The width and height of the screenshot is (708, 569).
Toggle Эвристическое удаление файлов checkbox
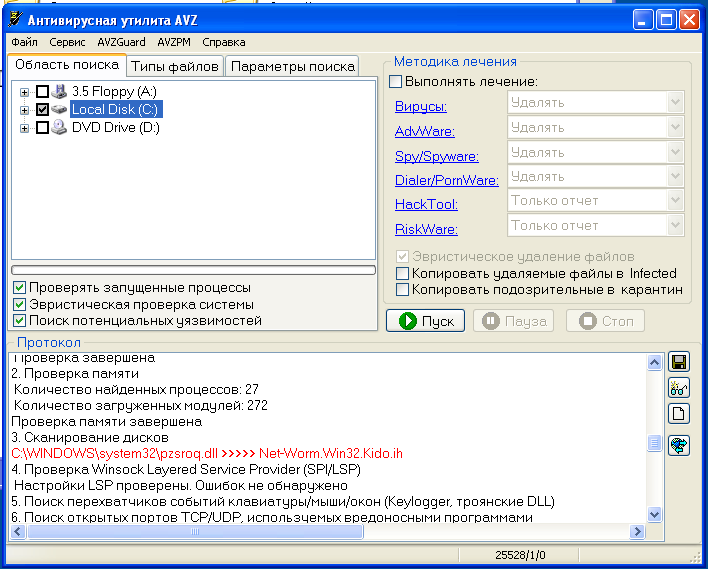click(x=402, y=257)
